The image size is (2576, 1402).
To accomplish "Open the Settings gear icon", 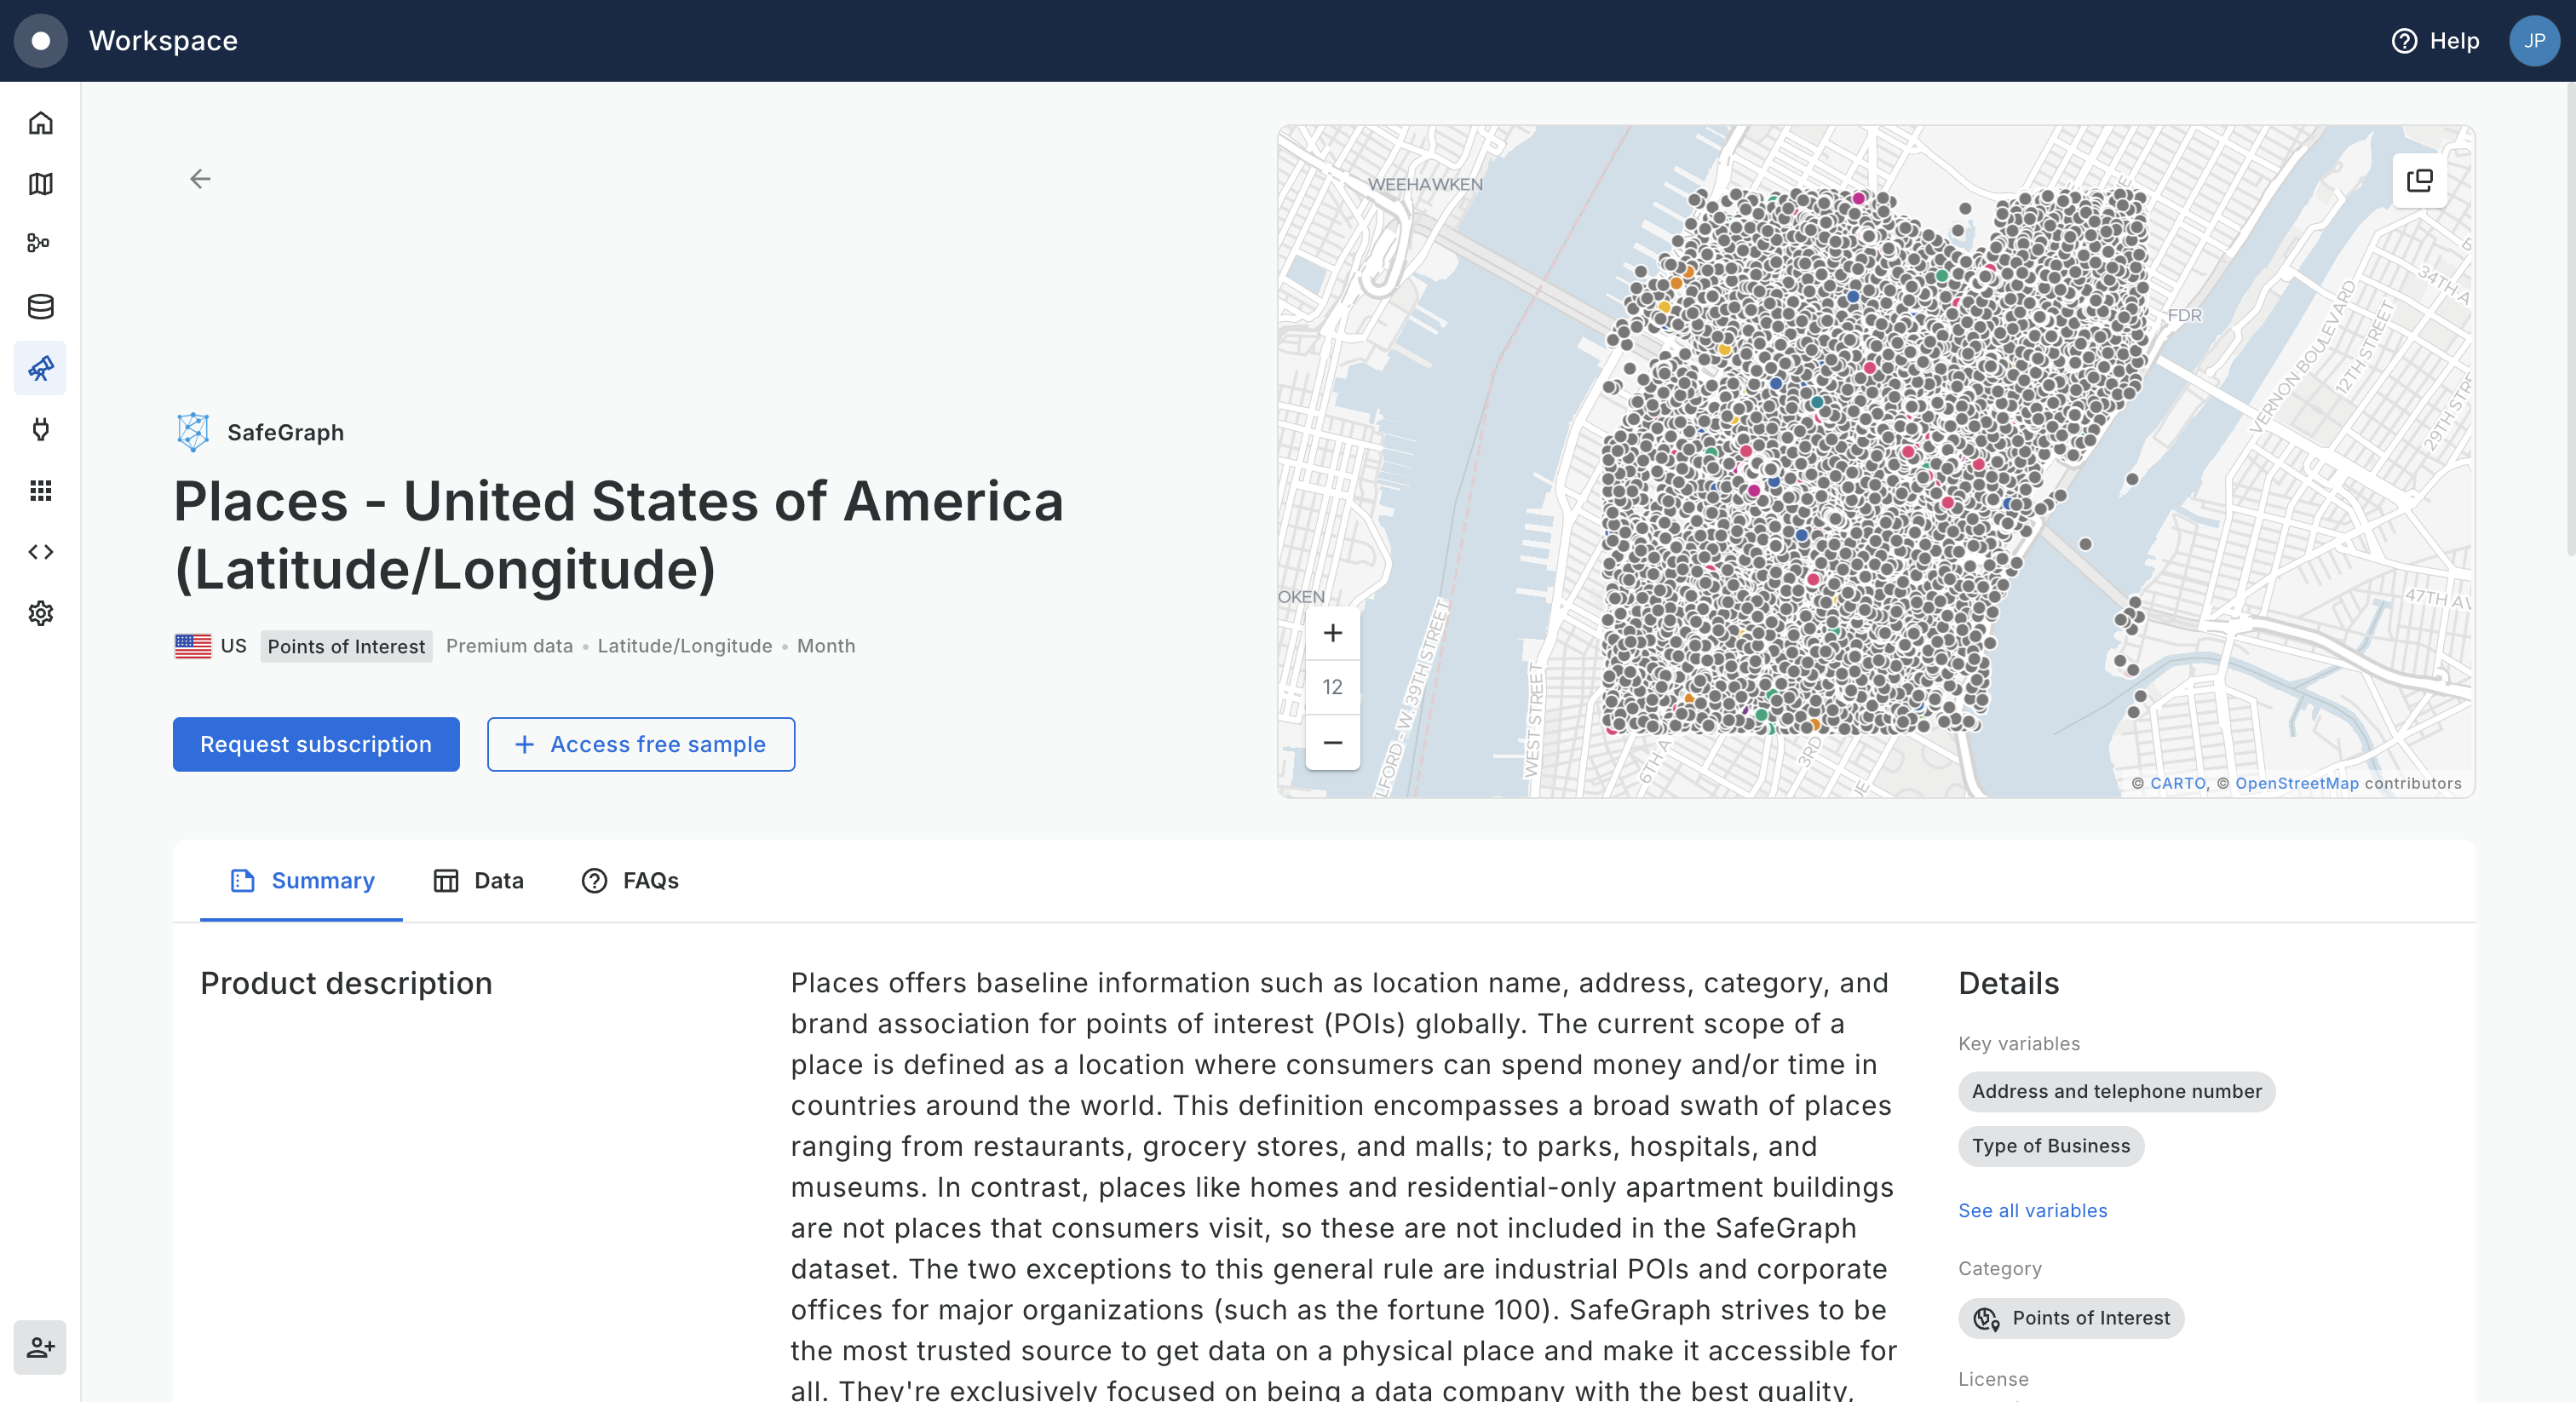I will click(40, 613).
